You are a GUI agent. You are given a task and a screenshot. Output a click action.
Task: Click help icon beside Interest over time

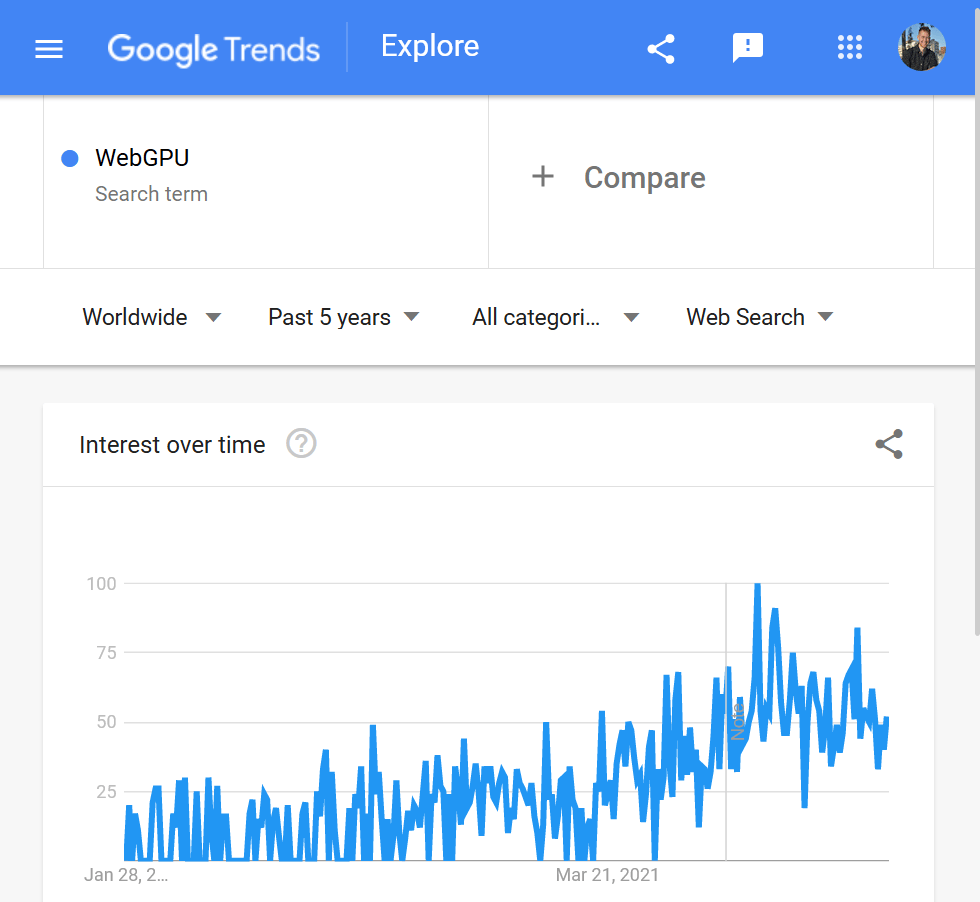tap(301, 444)
